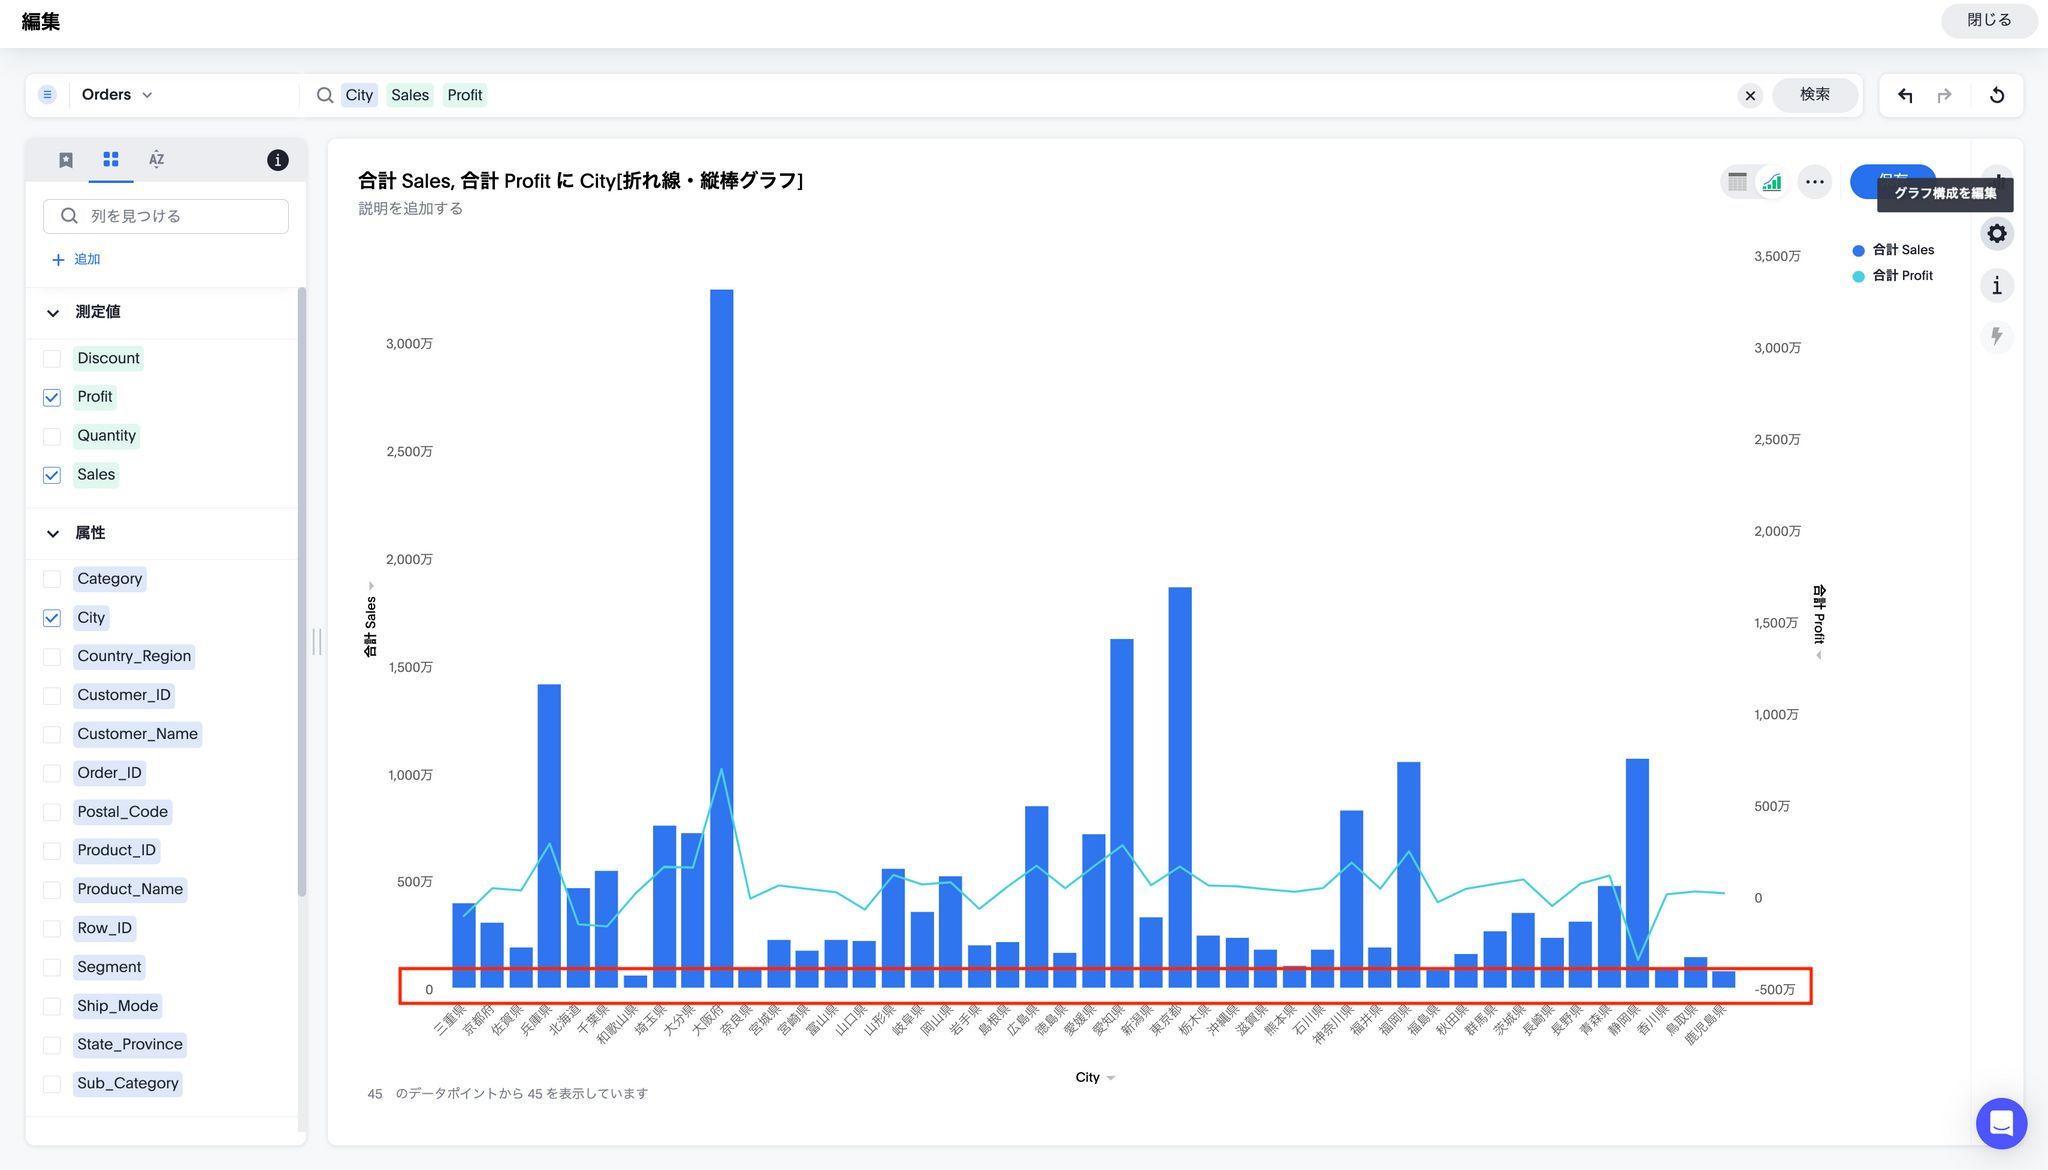
Task: Check the Customer_ID checkbox
Action: 52,696
